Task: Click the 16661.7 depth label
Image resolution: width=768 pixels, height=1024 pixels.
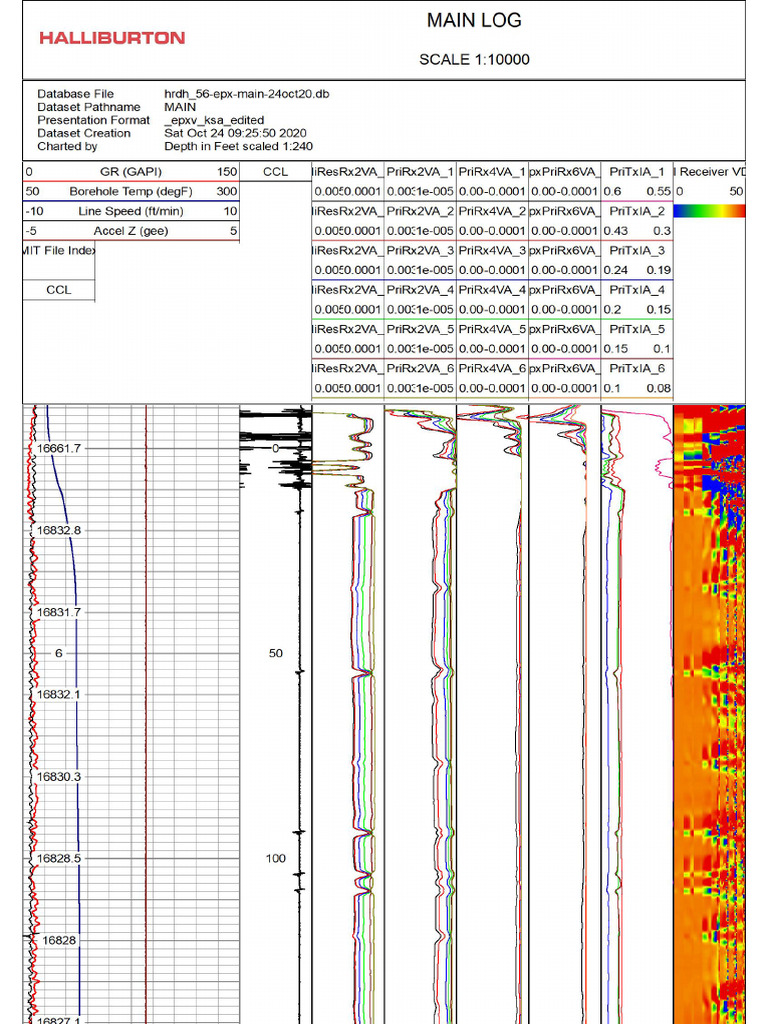Action: point(59,448)
